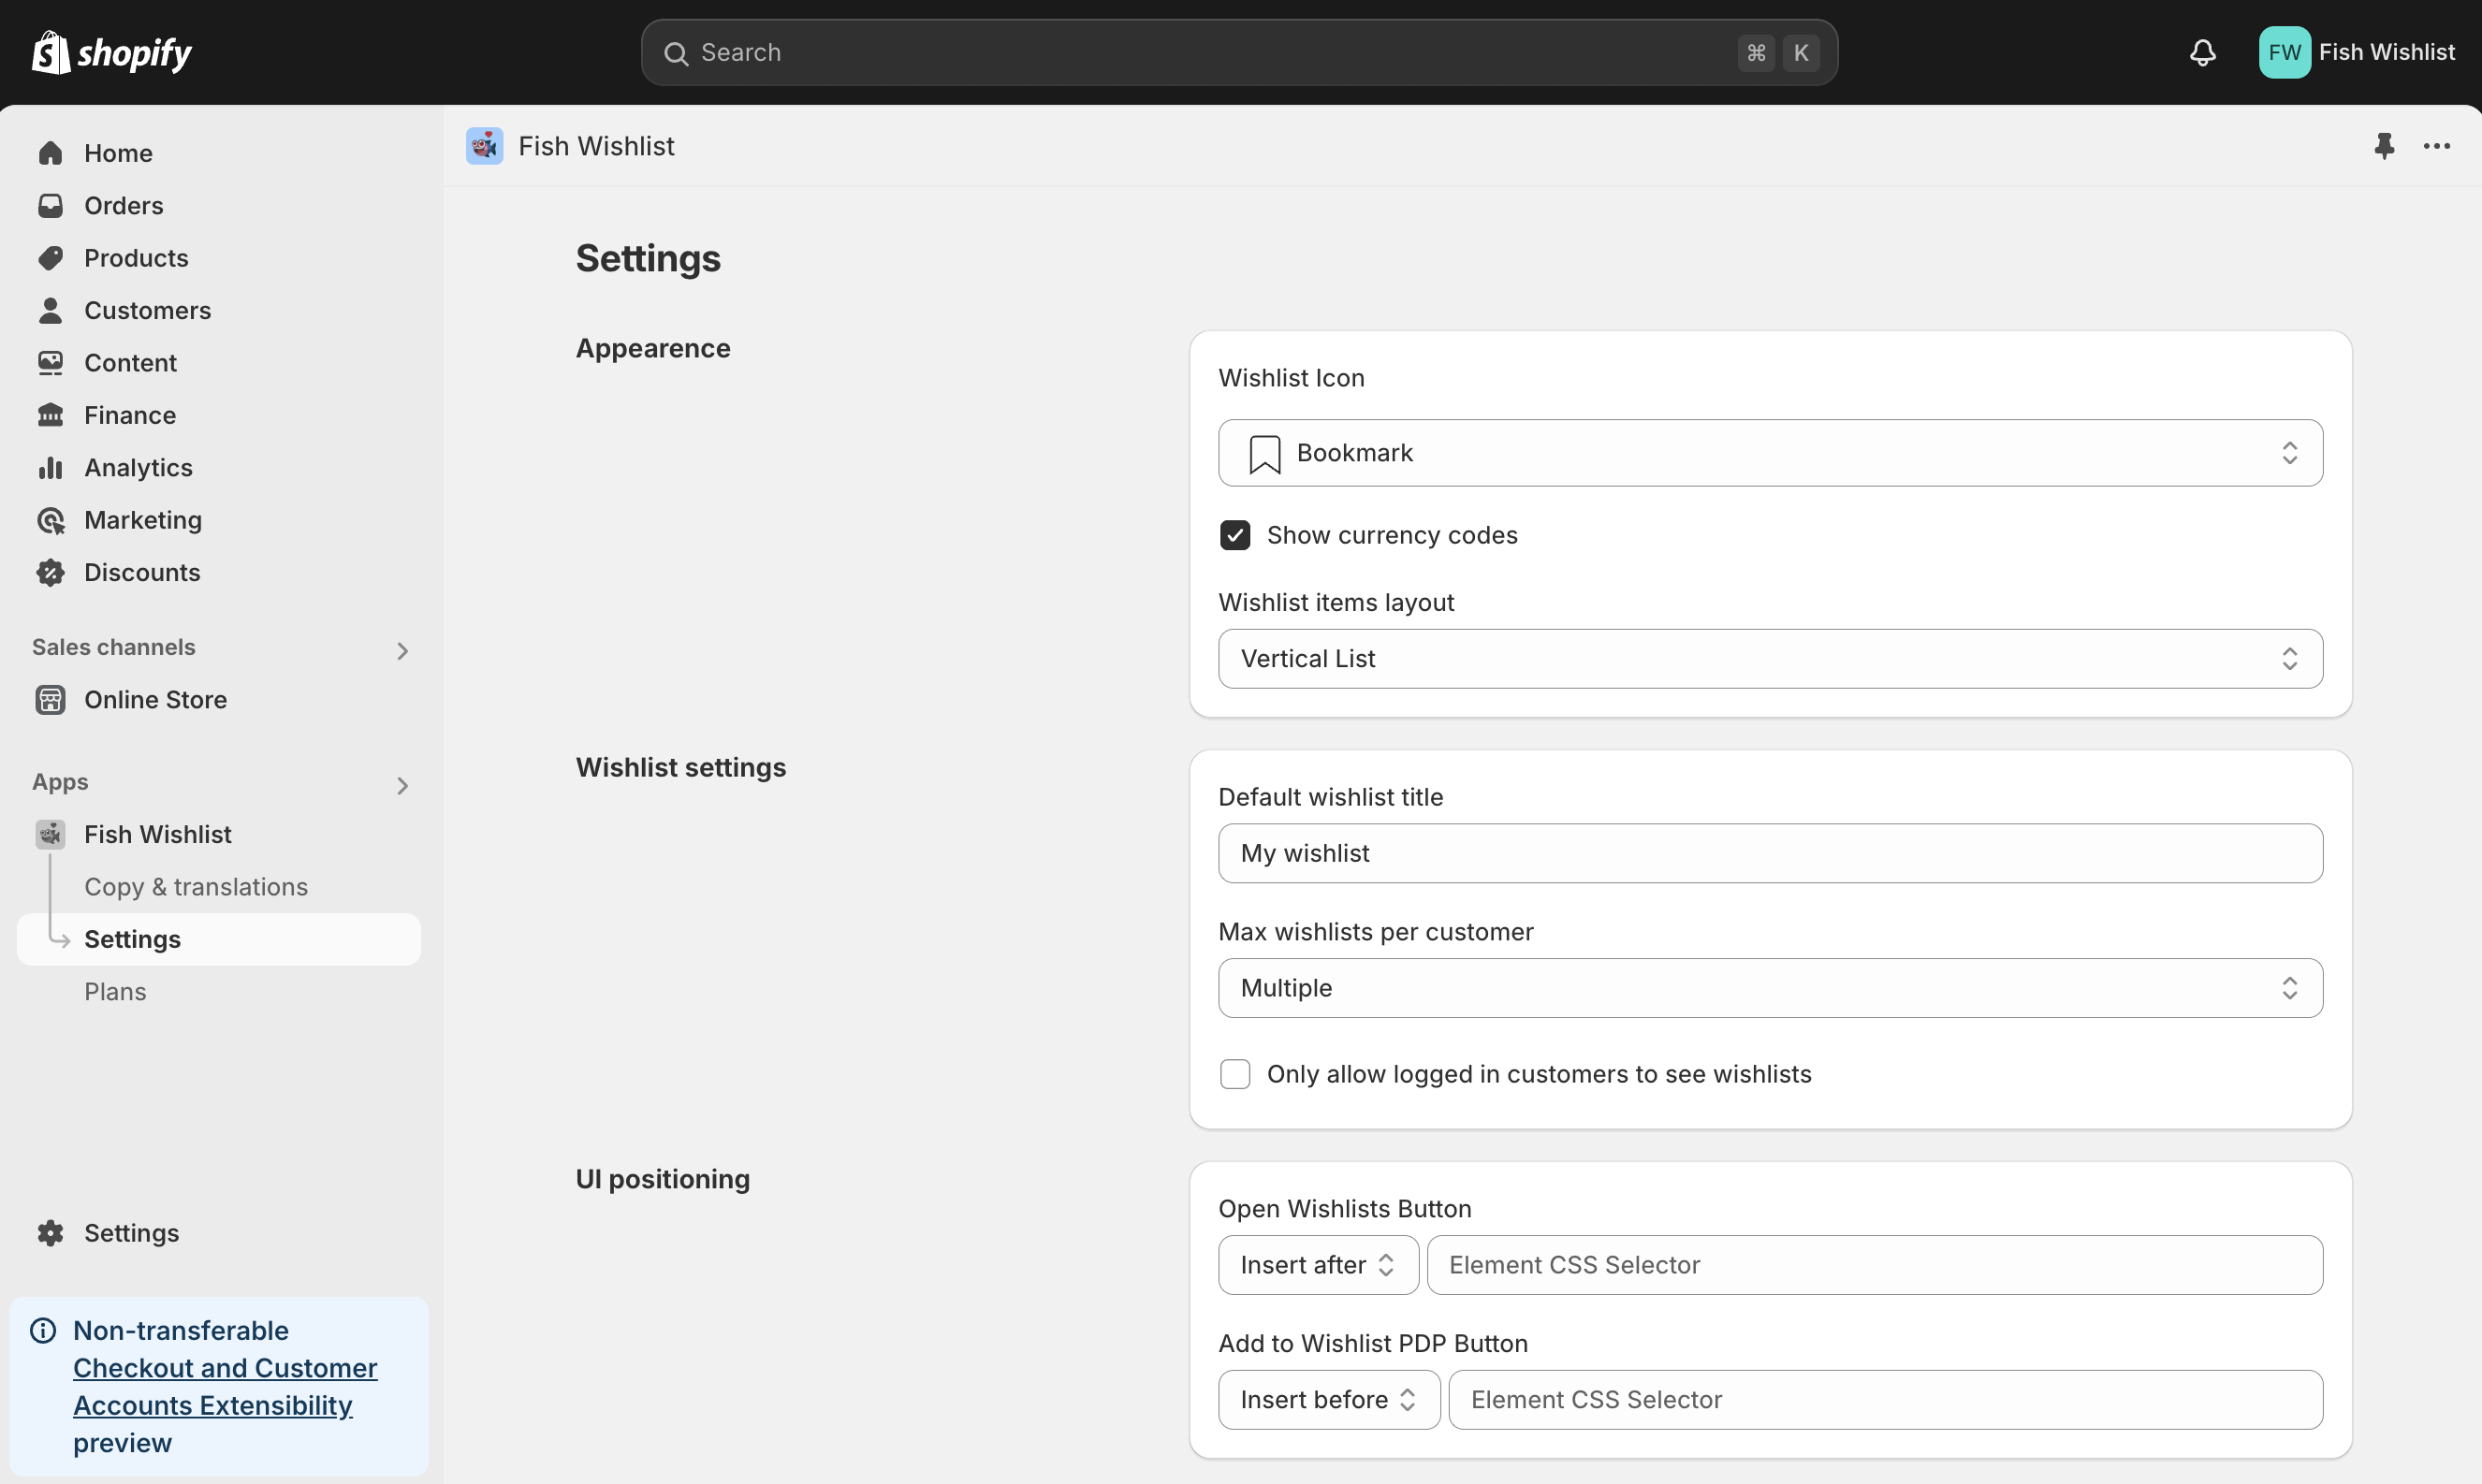Enable only logged in customers checkbox

click(1235, 1073)
